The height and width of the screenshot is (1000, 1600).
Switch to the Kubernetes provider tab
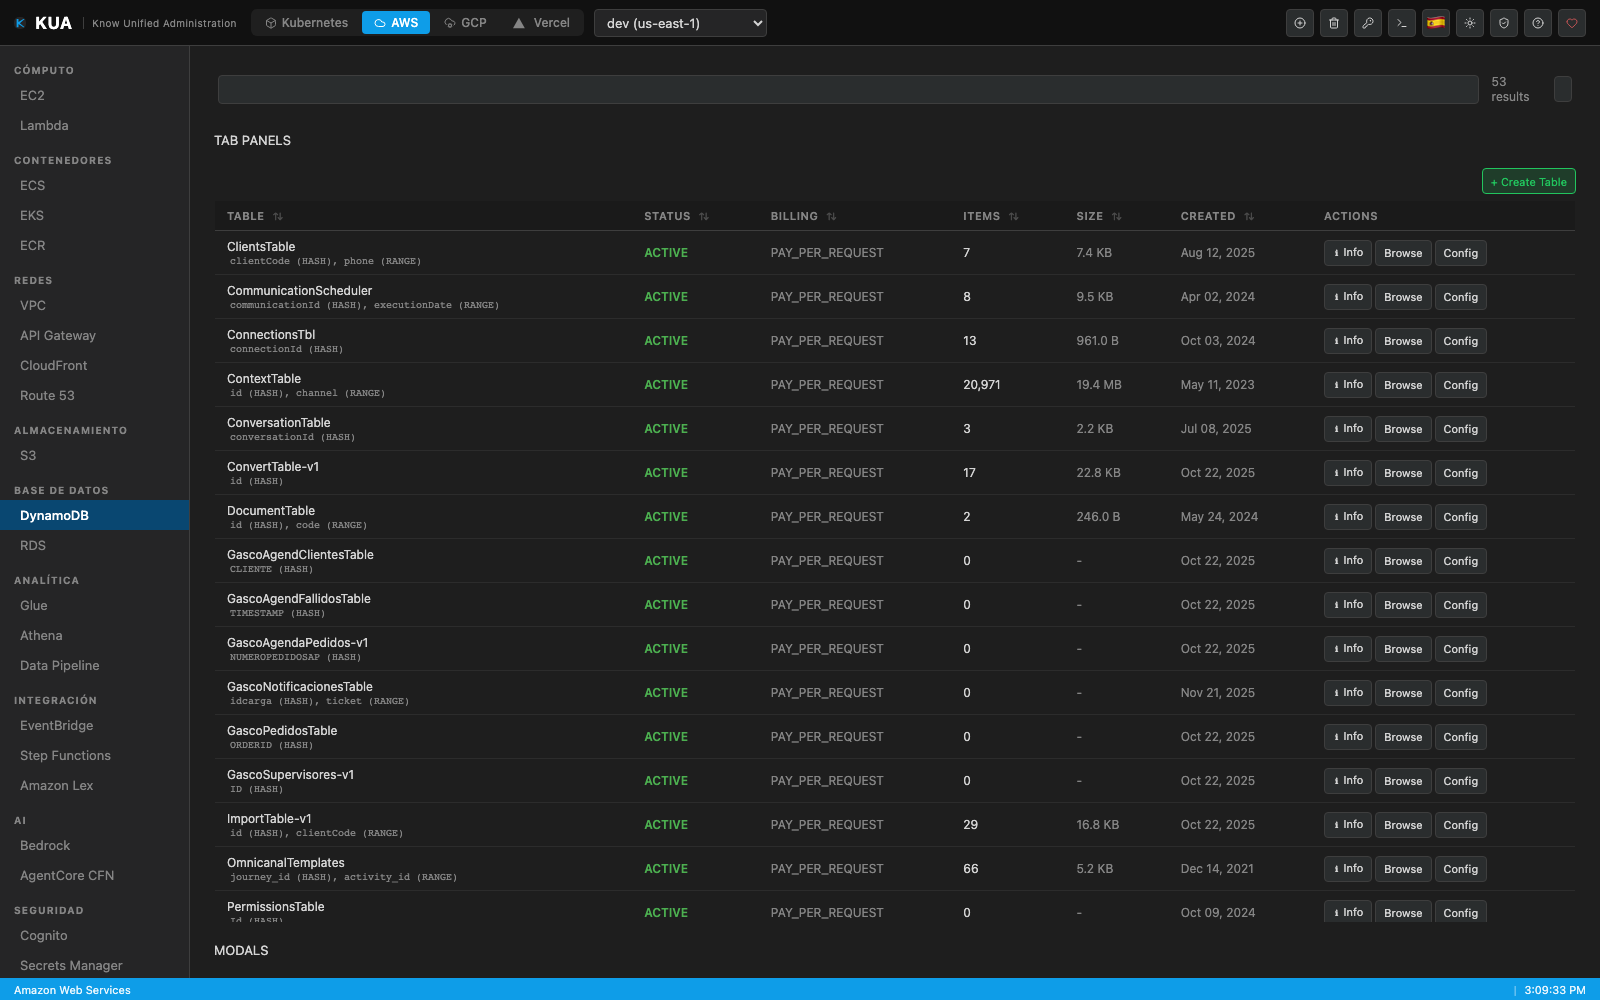[x=306, y=23]
